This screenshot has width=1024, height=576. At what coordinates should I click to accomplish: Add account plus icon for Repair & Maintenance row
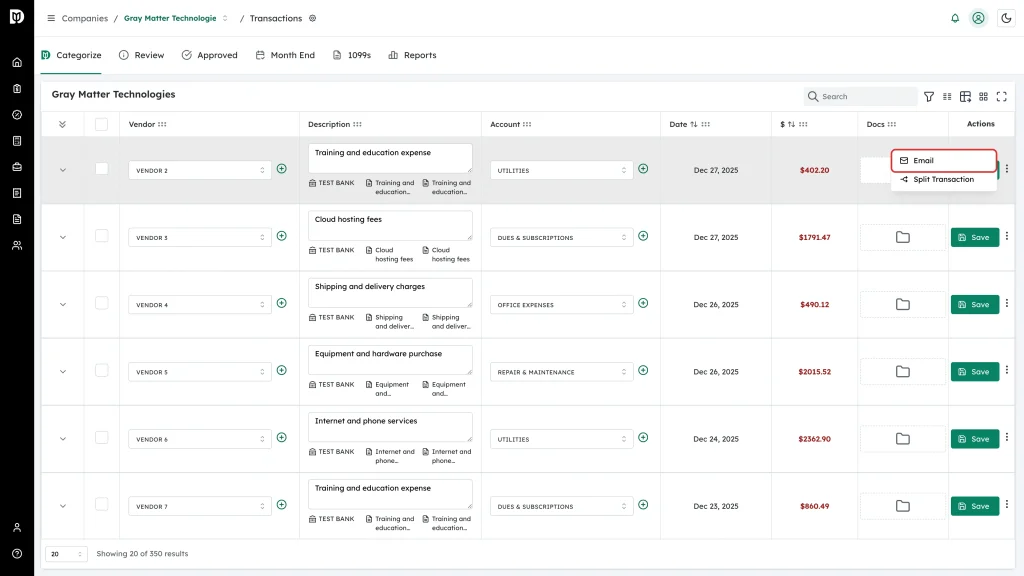(643, 370)
